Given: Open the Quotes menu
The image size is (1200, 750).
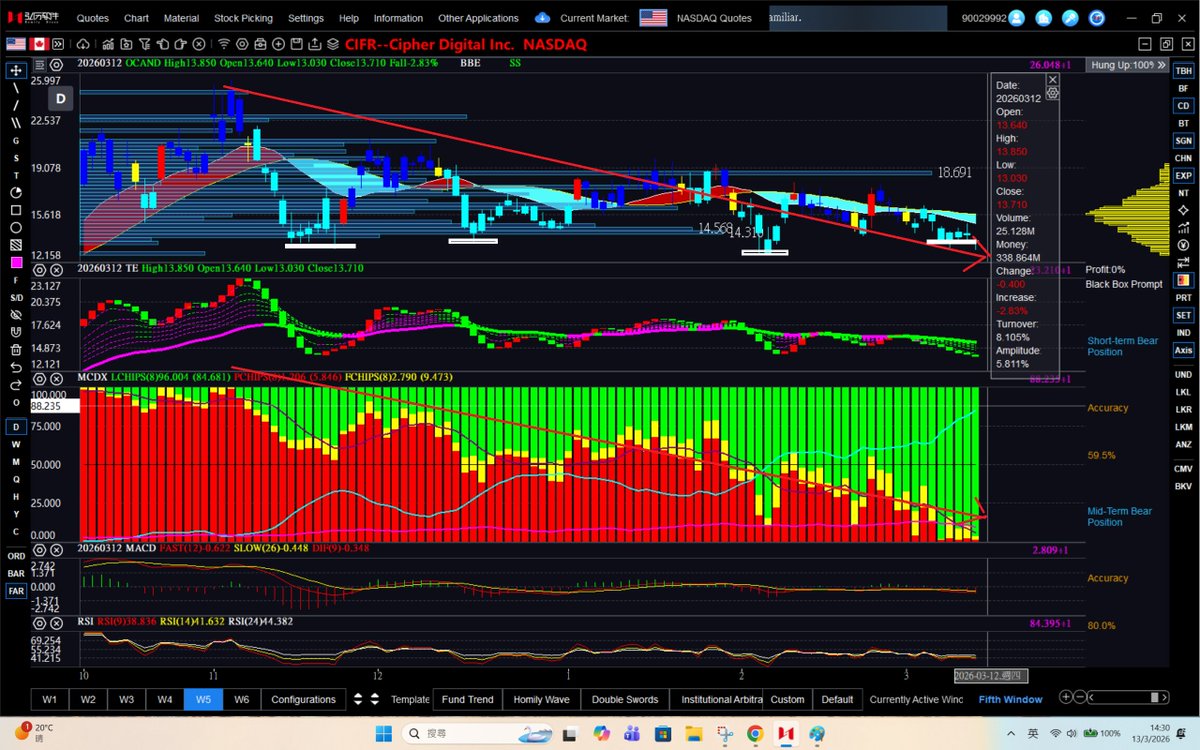Looking at the screenshot, I should [x=93, y=18].
